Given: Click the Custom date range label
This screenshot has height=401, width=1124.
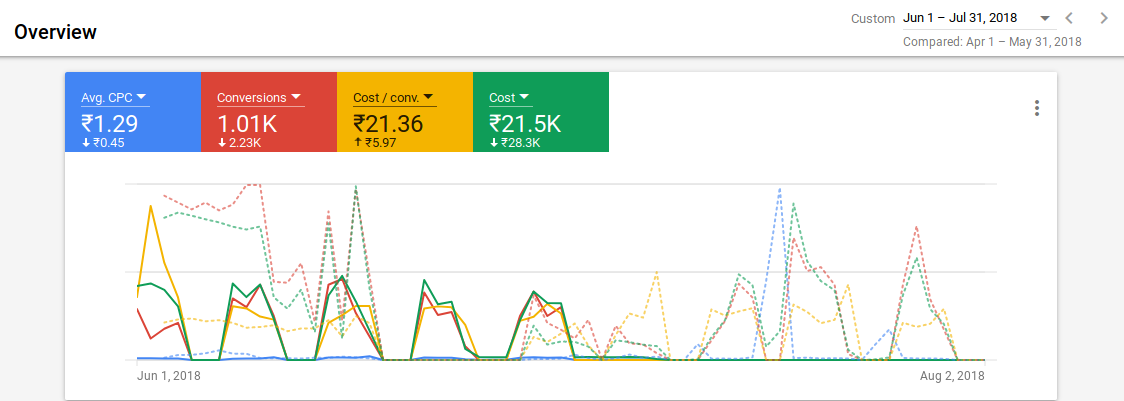Looking at the screenshot, I should [873, 19].
